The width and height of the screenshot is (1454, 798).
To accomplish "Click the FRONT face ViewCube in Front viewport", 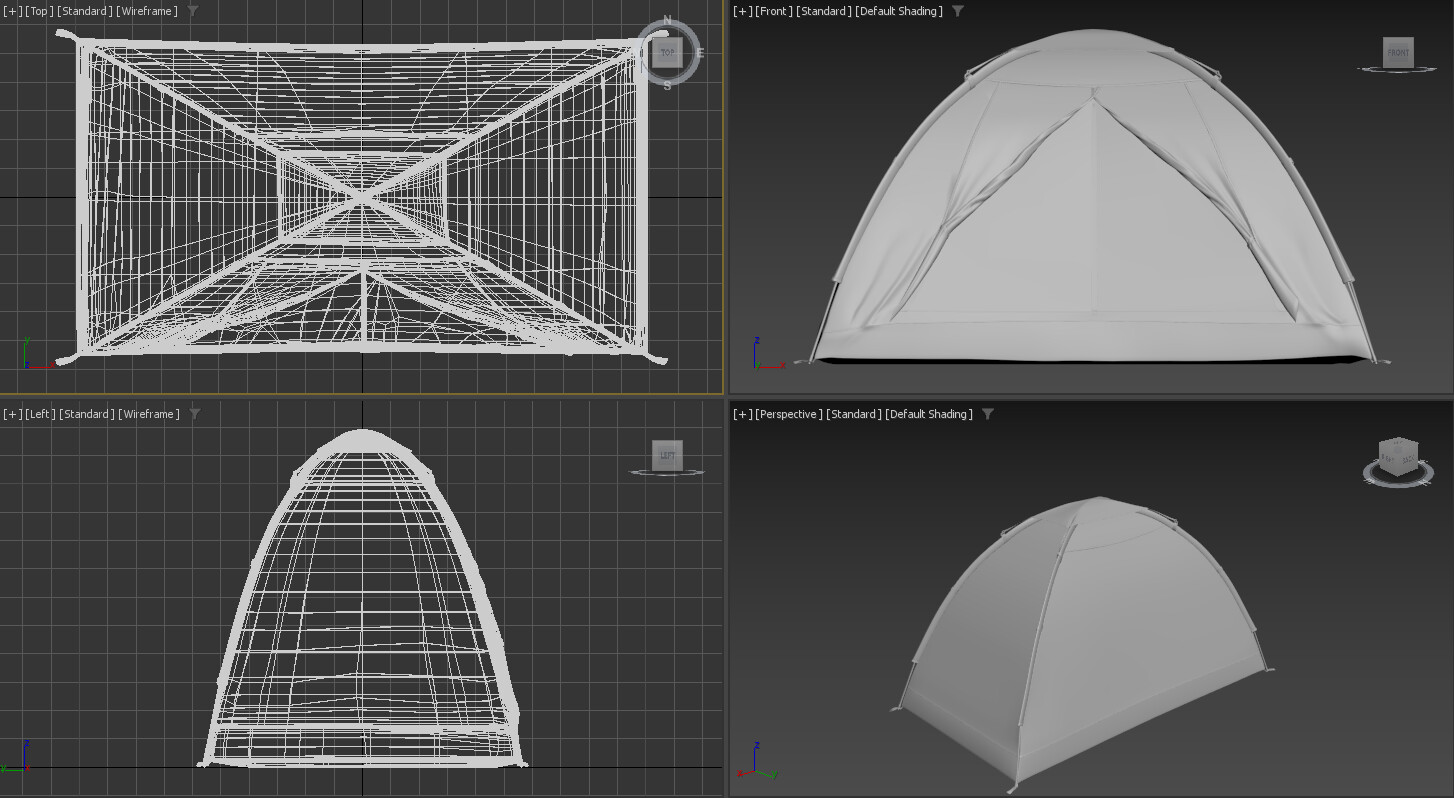I will 1397,52.
